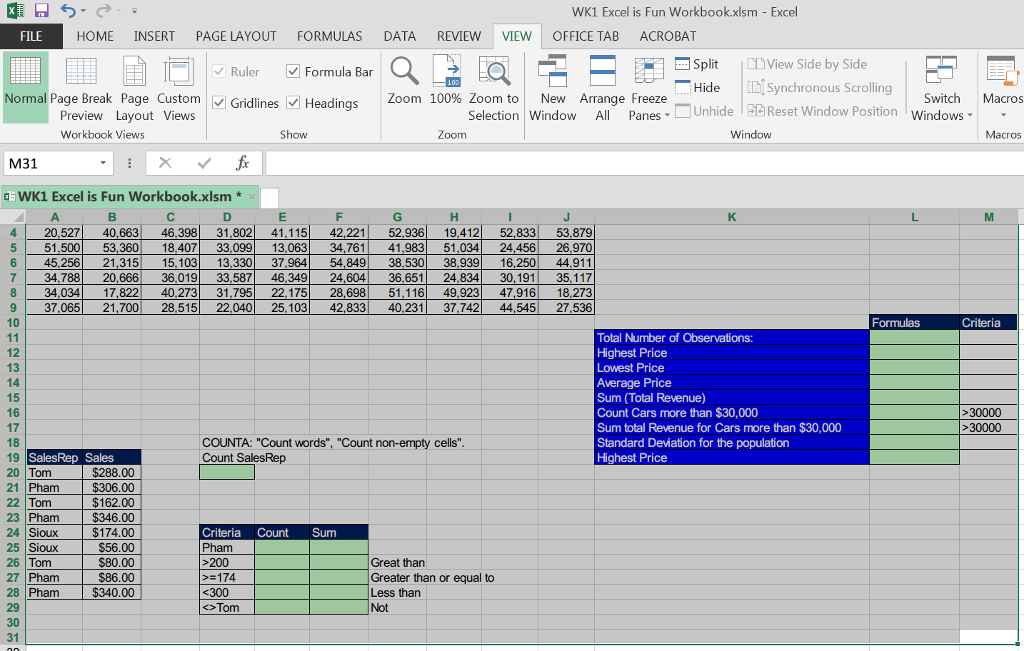Viewport: 1024px width, 651px height.
Task: Toggle the Headings checkbox
Action: [x=293, y=103]
